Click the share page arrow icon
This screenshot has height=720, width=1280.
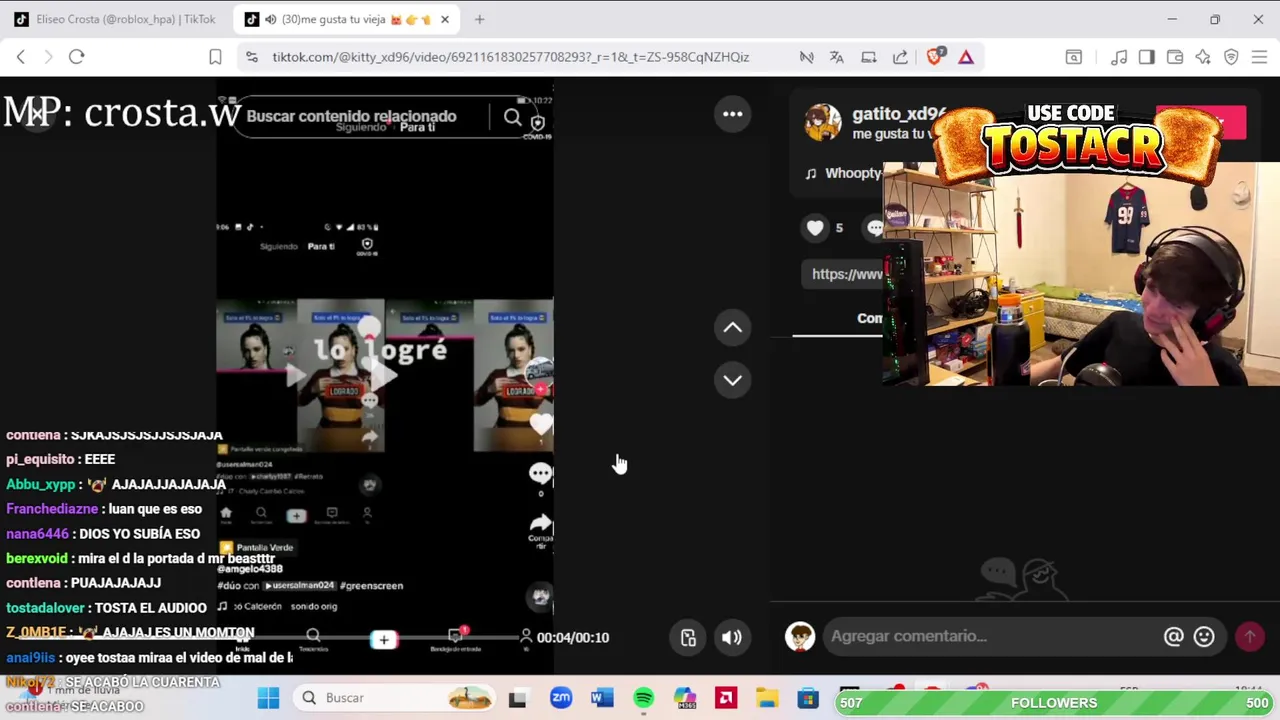coord(900,57)
